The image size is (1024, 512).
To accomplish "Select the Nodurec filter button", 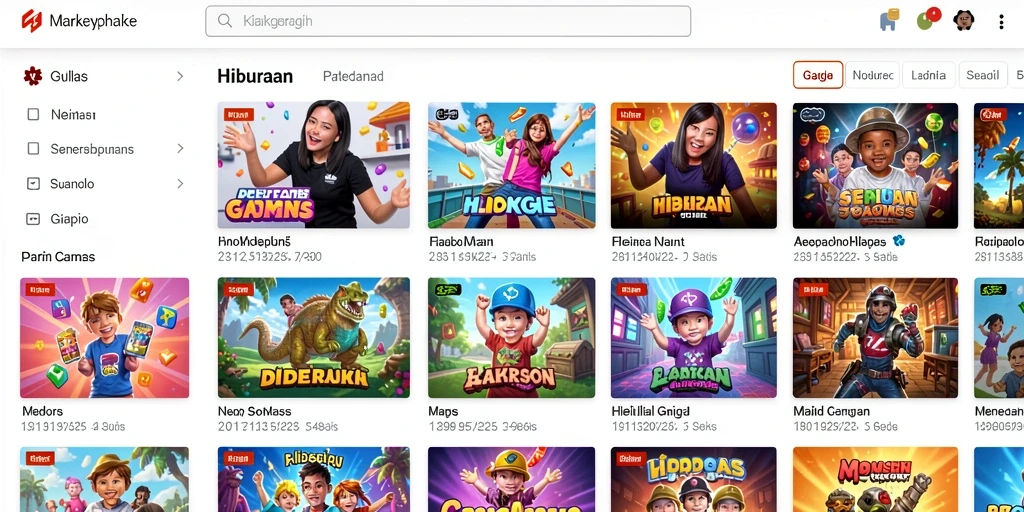I will 872,75.
